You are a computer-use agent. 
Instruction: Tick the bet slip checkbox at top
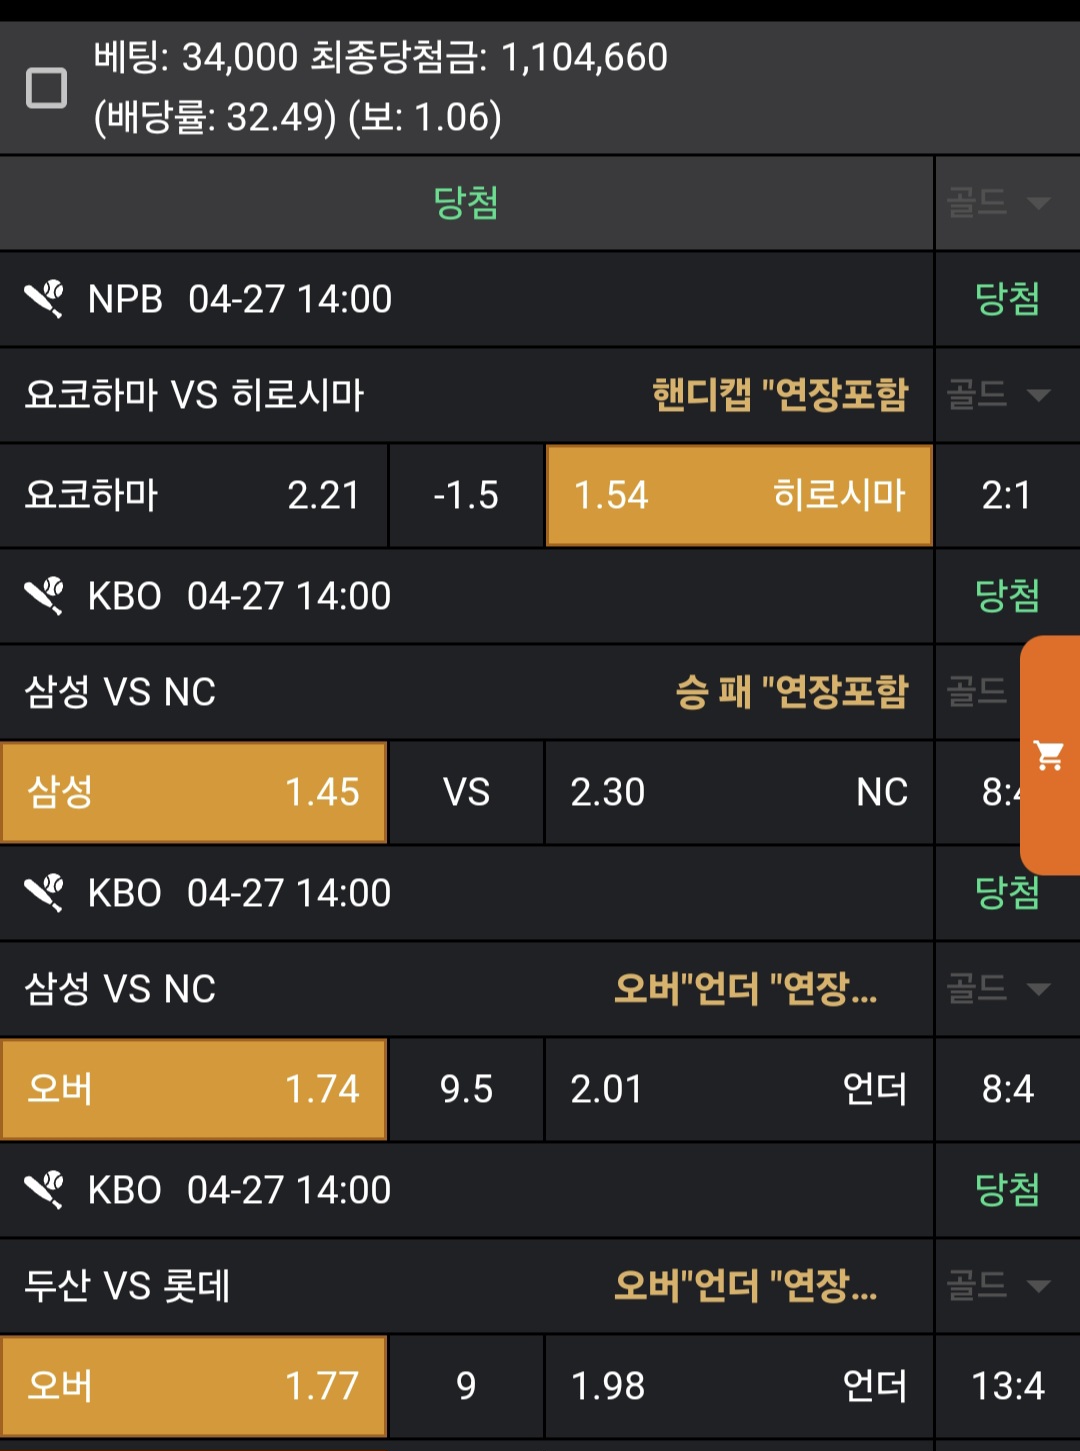(x=46, y=88)
